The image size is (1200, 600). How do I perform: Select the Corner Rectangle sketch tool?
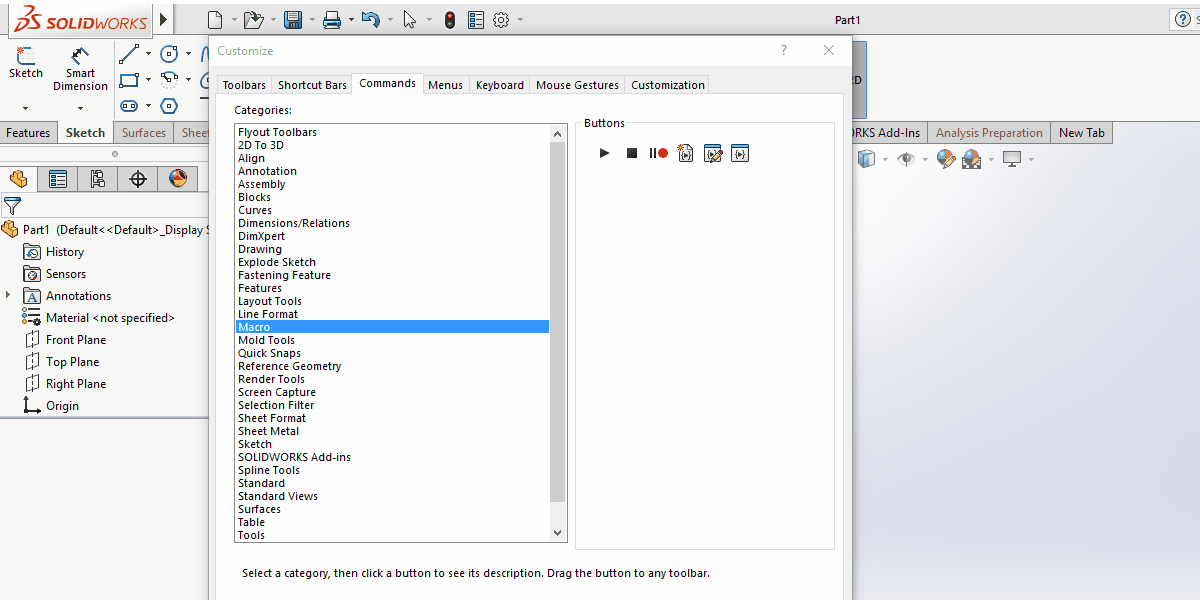(x=129, y=79)
